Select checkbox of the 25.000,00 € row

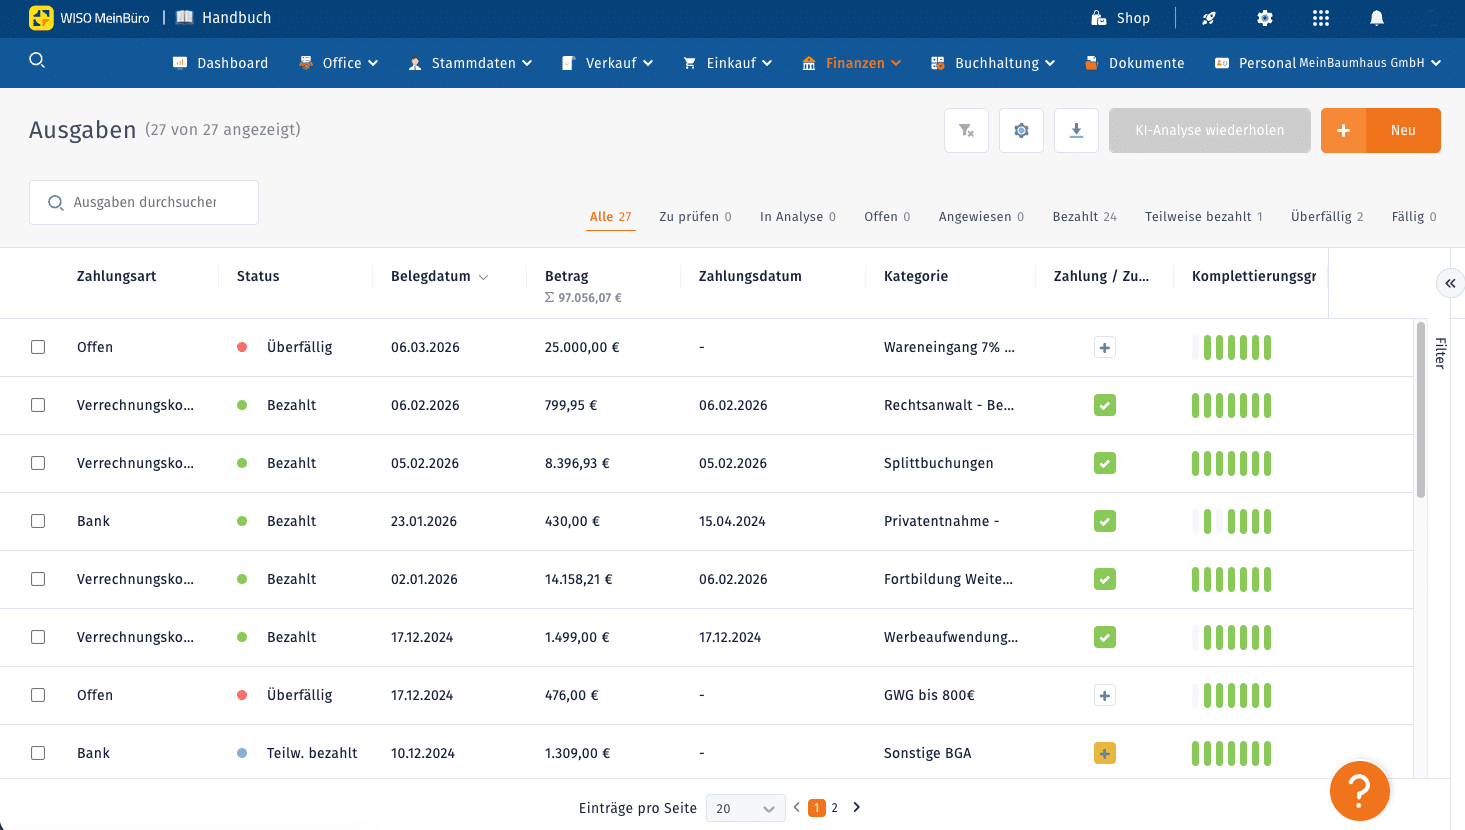[38, 347]
